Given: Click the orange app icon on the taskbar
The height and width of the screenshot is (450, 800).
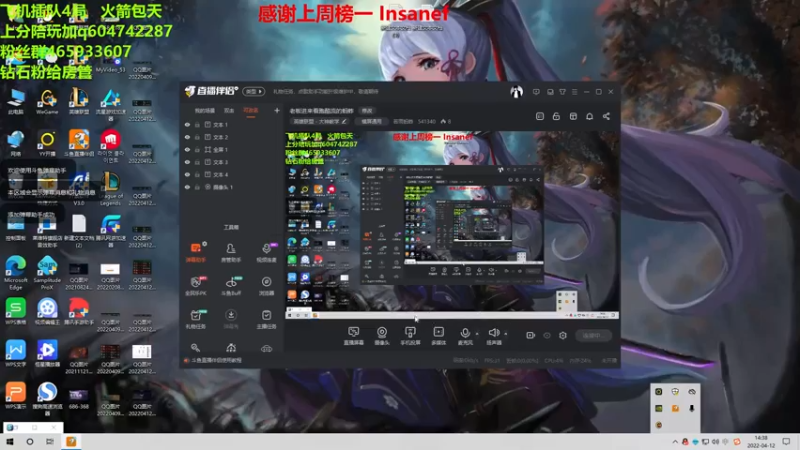Looking at the screenshot, I should point(71,442).
